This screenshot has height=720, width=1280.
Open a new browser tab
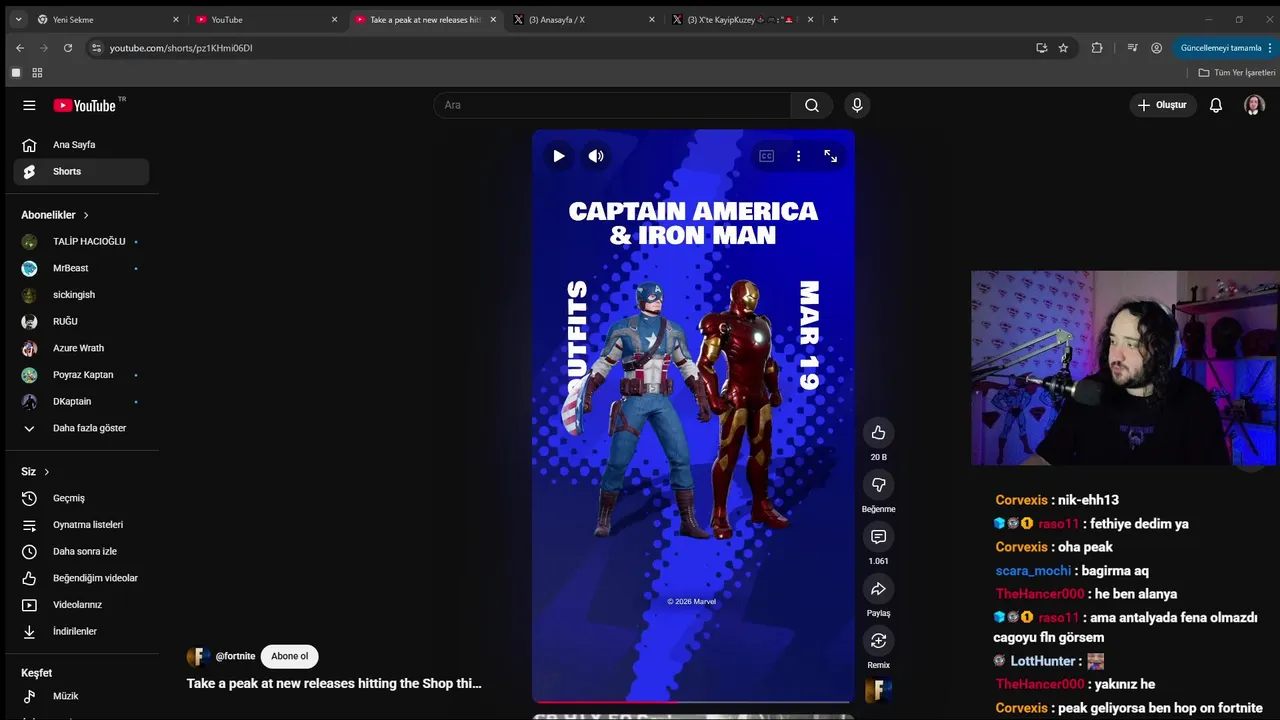point(835,19)
